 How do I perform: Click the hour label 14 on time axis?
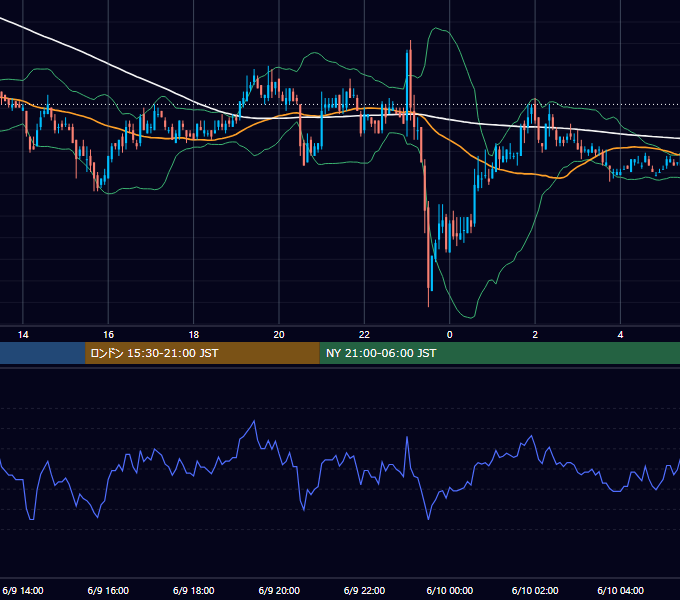(x=23, y=335)
